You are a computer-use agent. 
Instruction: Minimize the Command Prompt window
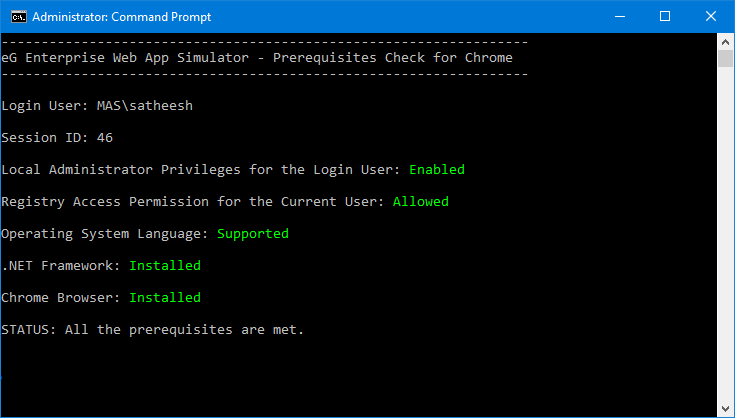(620, 16)
